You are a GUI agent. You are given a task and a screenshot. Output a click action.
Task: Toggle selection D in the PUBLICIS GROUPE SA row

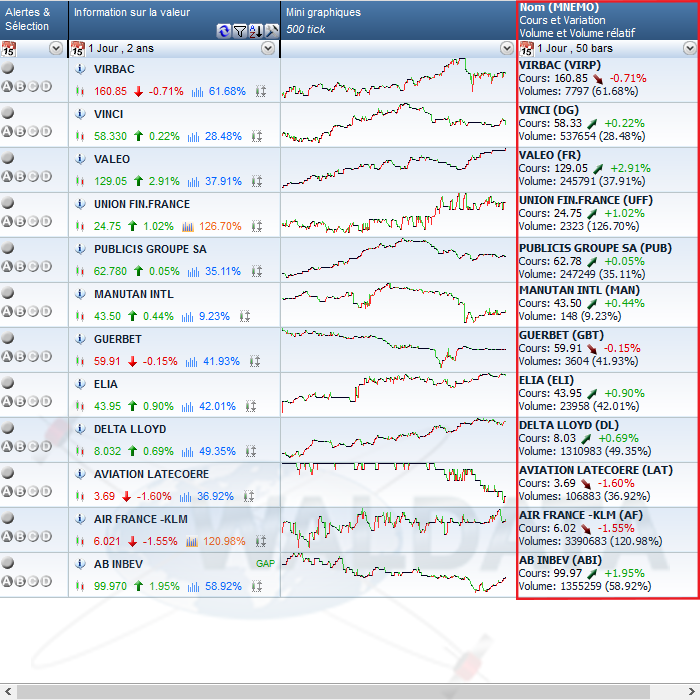[46, 267]
